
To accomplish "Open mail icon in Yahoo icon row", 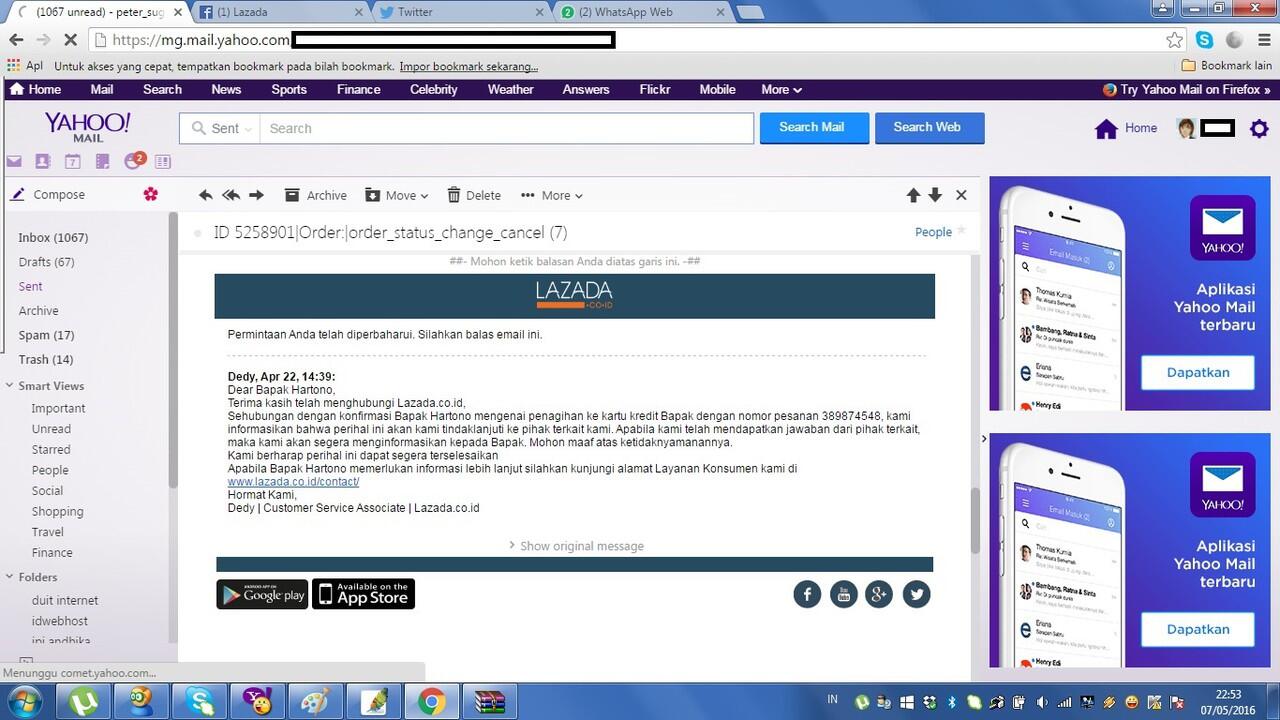I will [14, 161].
